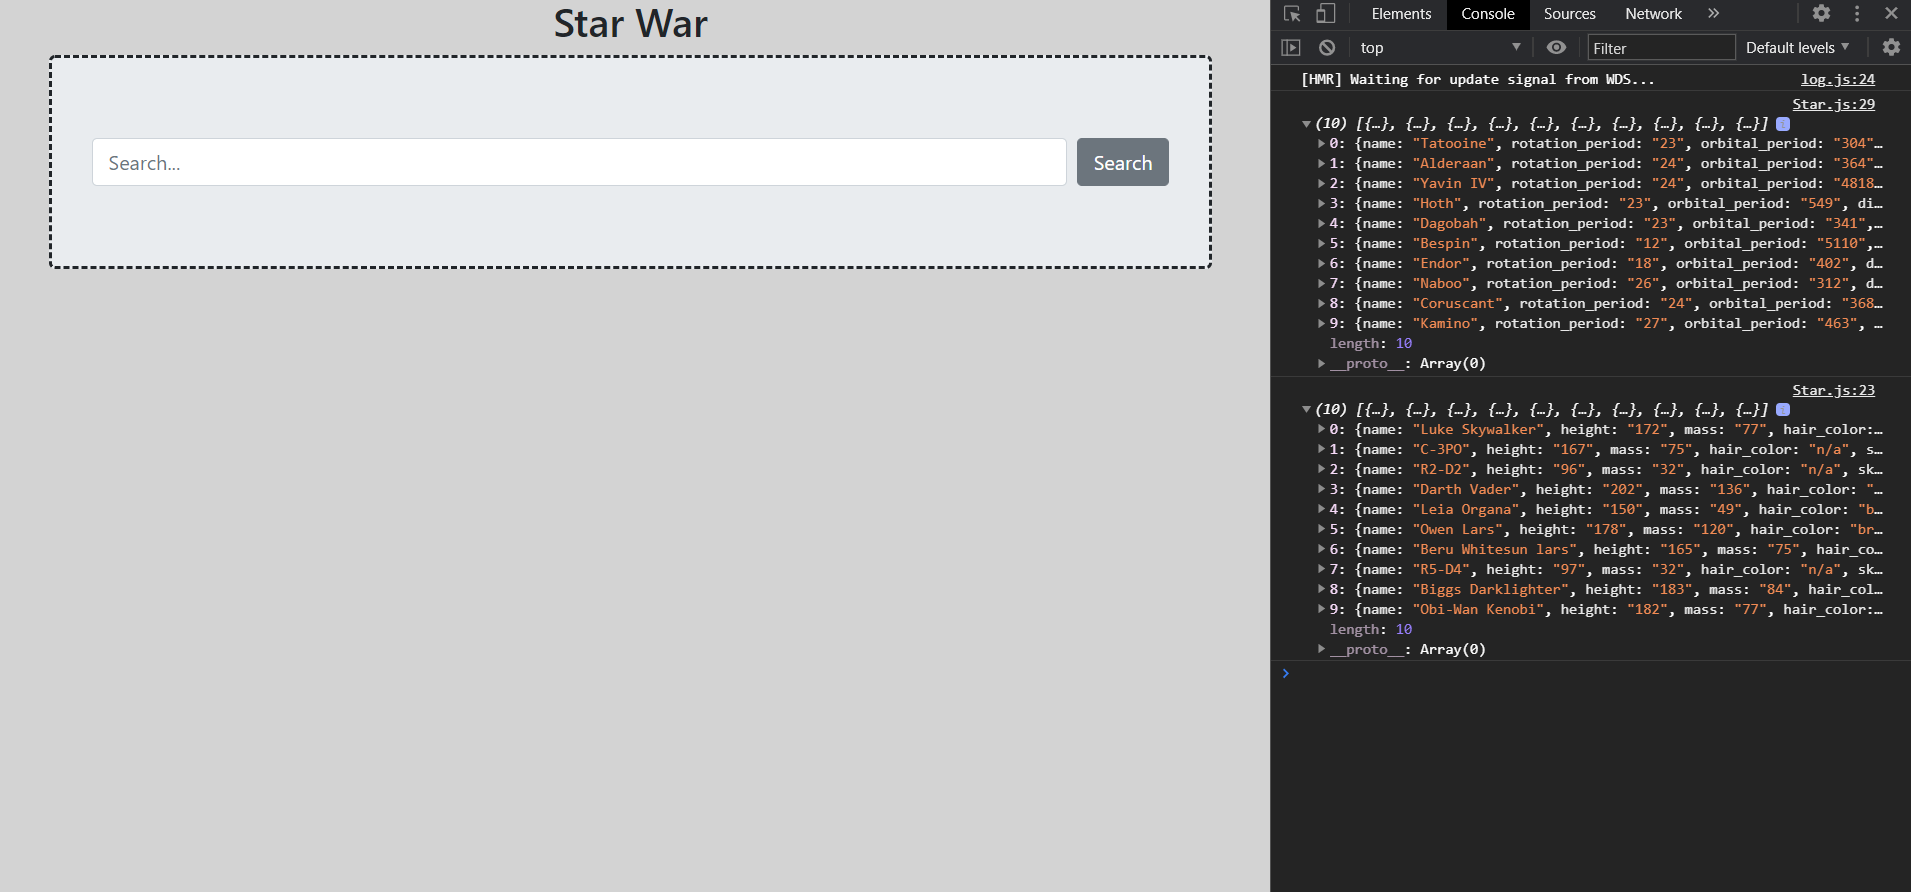Switch to the Console tab
Viewport: 1911px width, 892px height.
click(x=1488, y=14)
